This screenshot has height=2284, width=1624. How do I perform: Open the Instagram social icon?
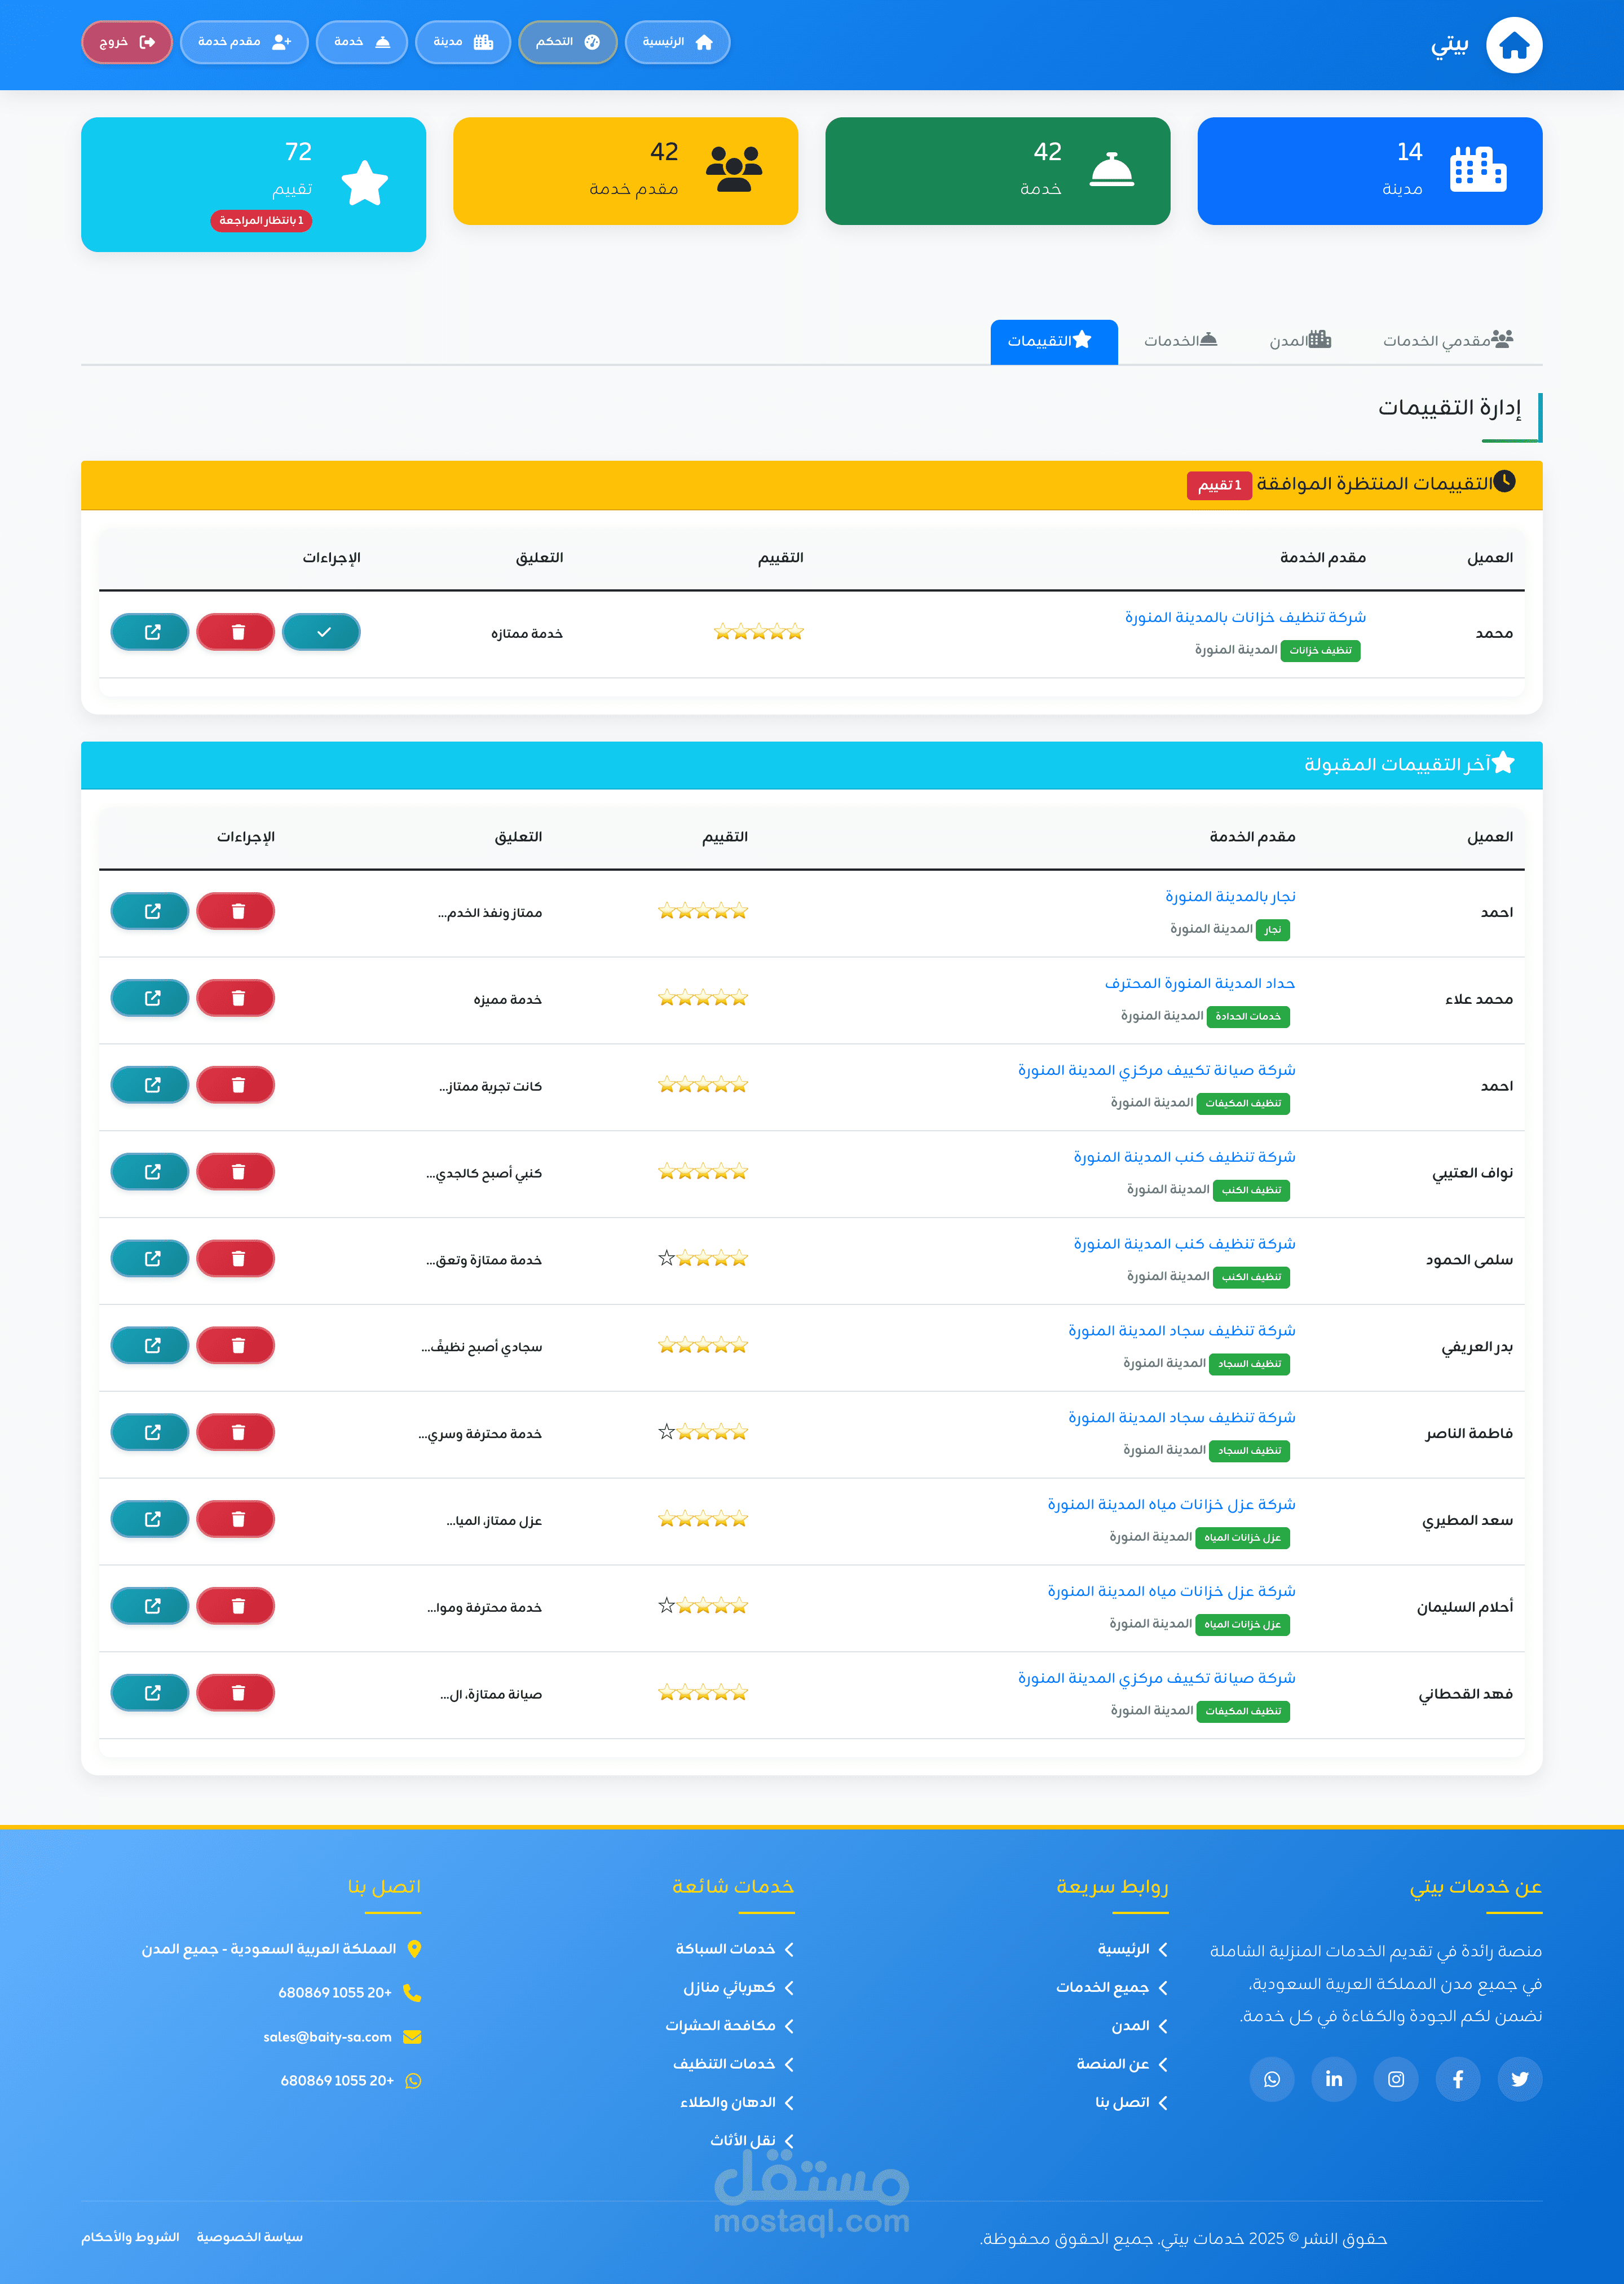pyautogui.click(x=1395, y=2079)
